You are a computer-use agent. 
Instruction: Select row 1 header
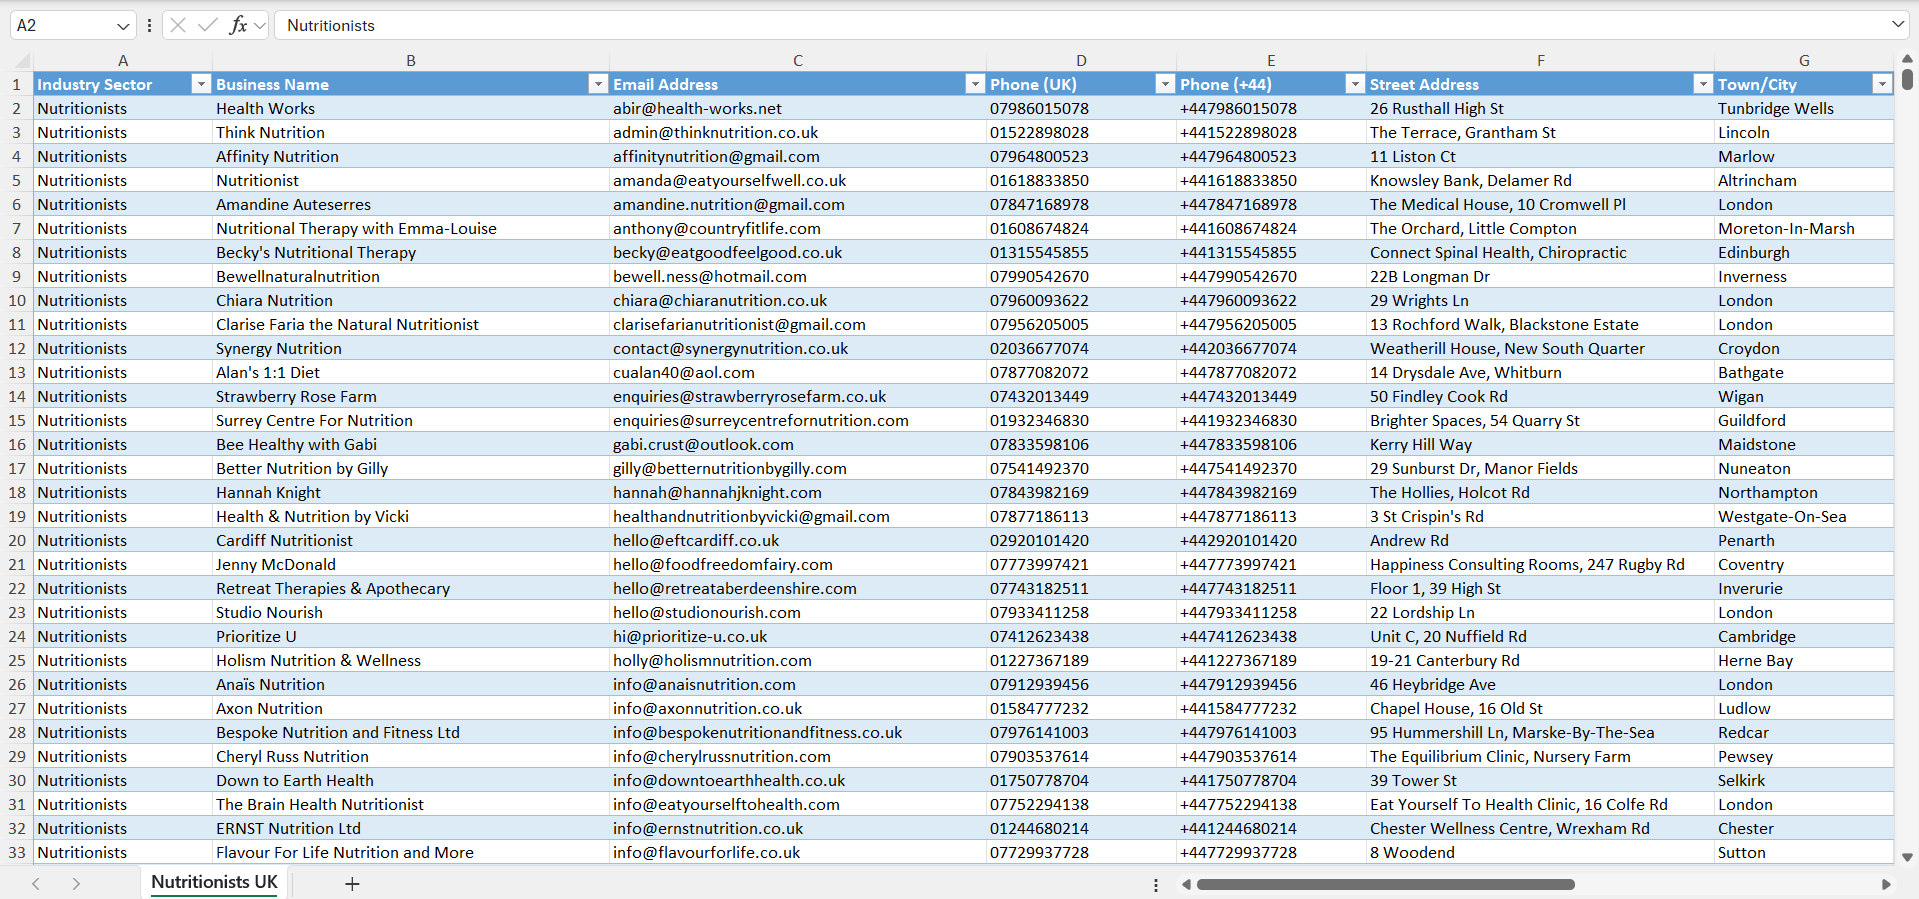tap(16, 84)
